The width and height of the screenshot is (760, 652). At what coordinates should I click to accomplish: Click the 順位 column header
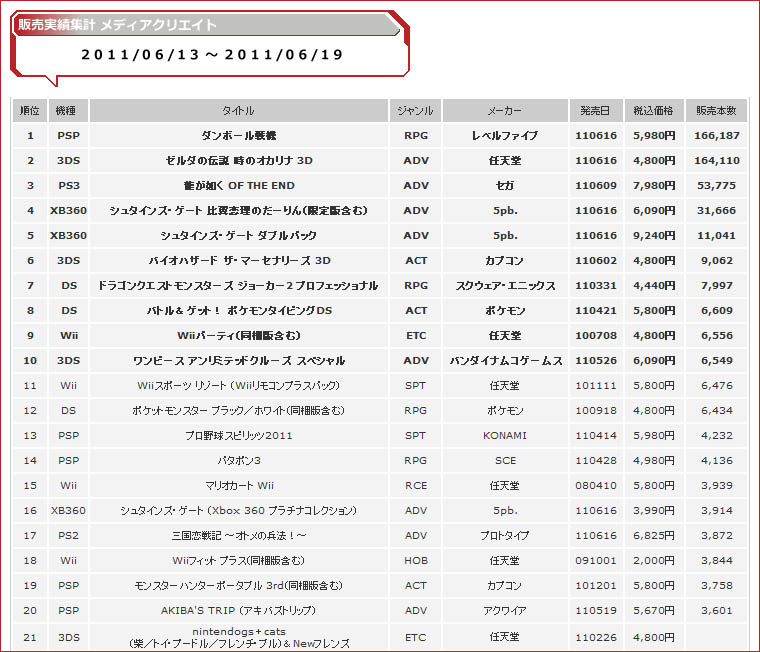tap(30, 111)
